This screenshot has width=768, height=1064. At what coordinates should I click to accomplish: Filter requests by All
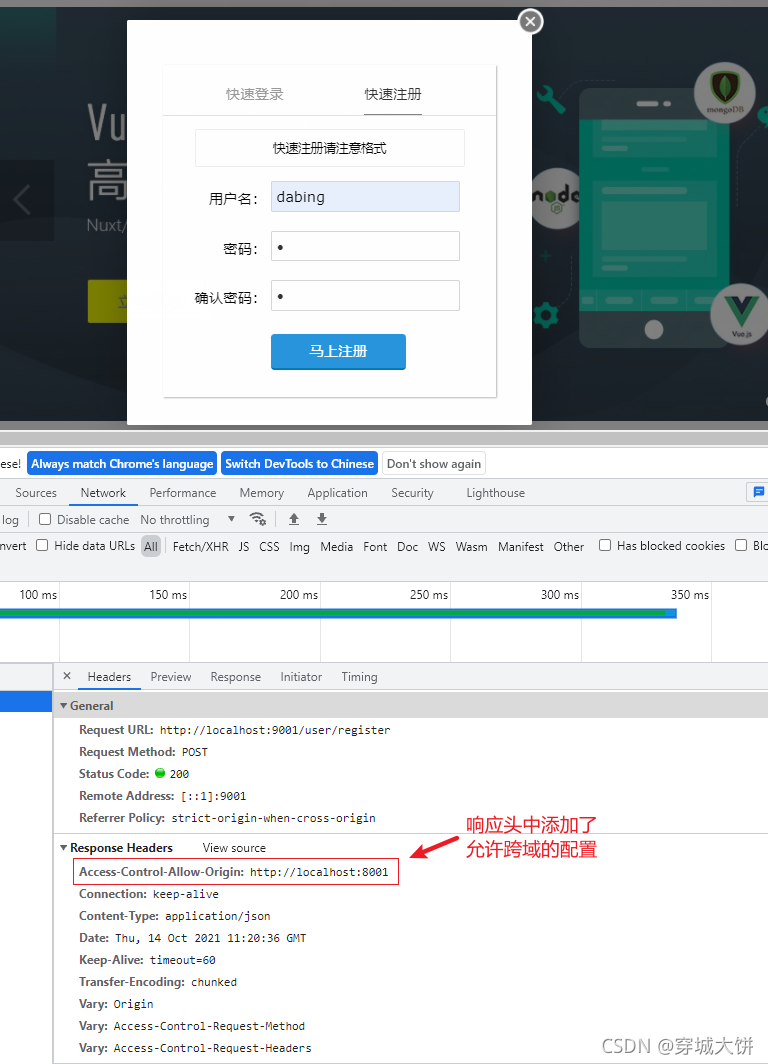tap(151, 546)
